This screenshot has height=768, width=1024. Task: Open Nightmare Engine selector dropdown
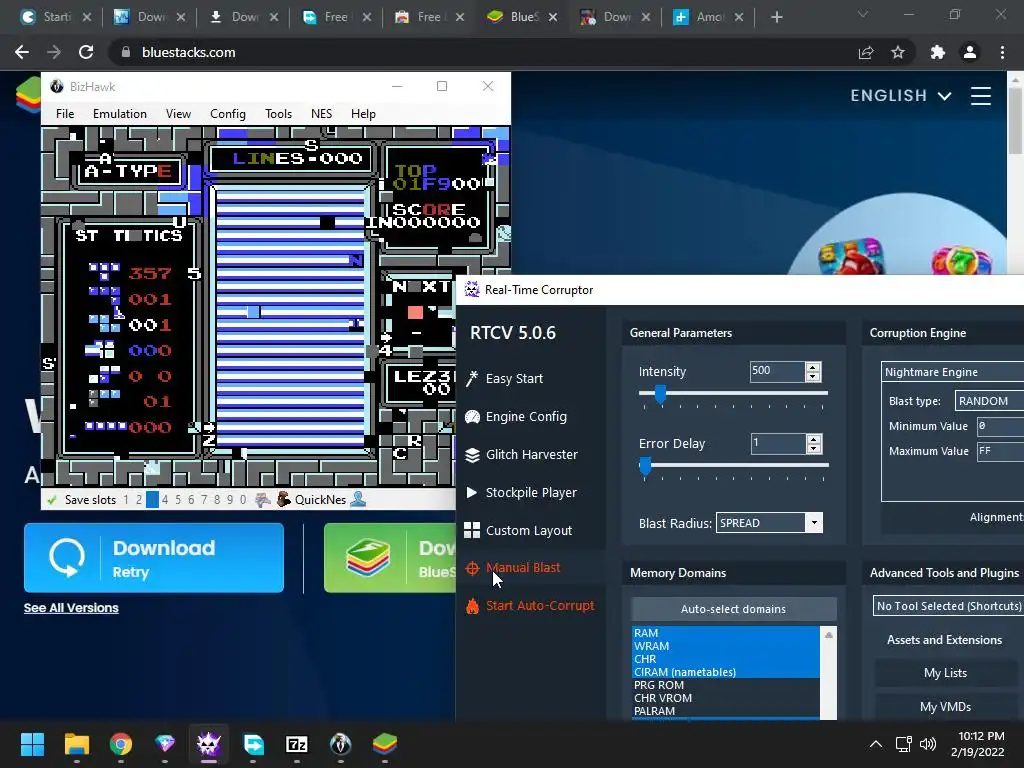pos(952,372)
